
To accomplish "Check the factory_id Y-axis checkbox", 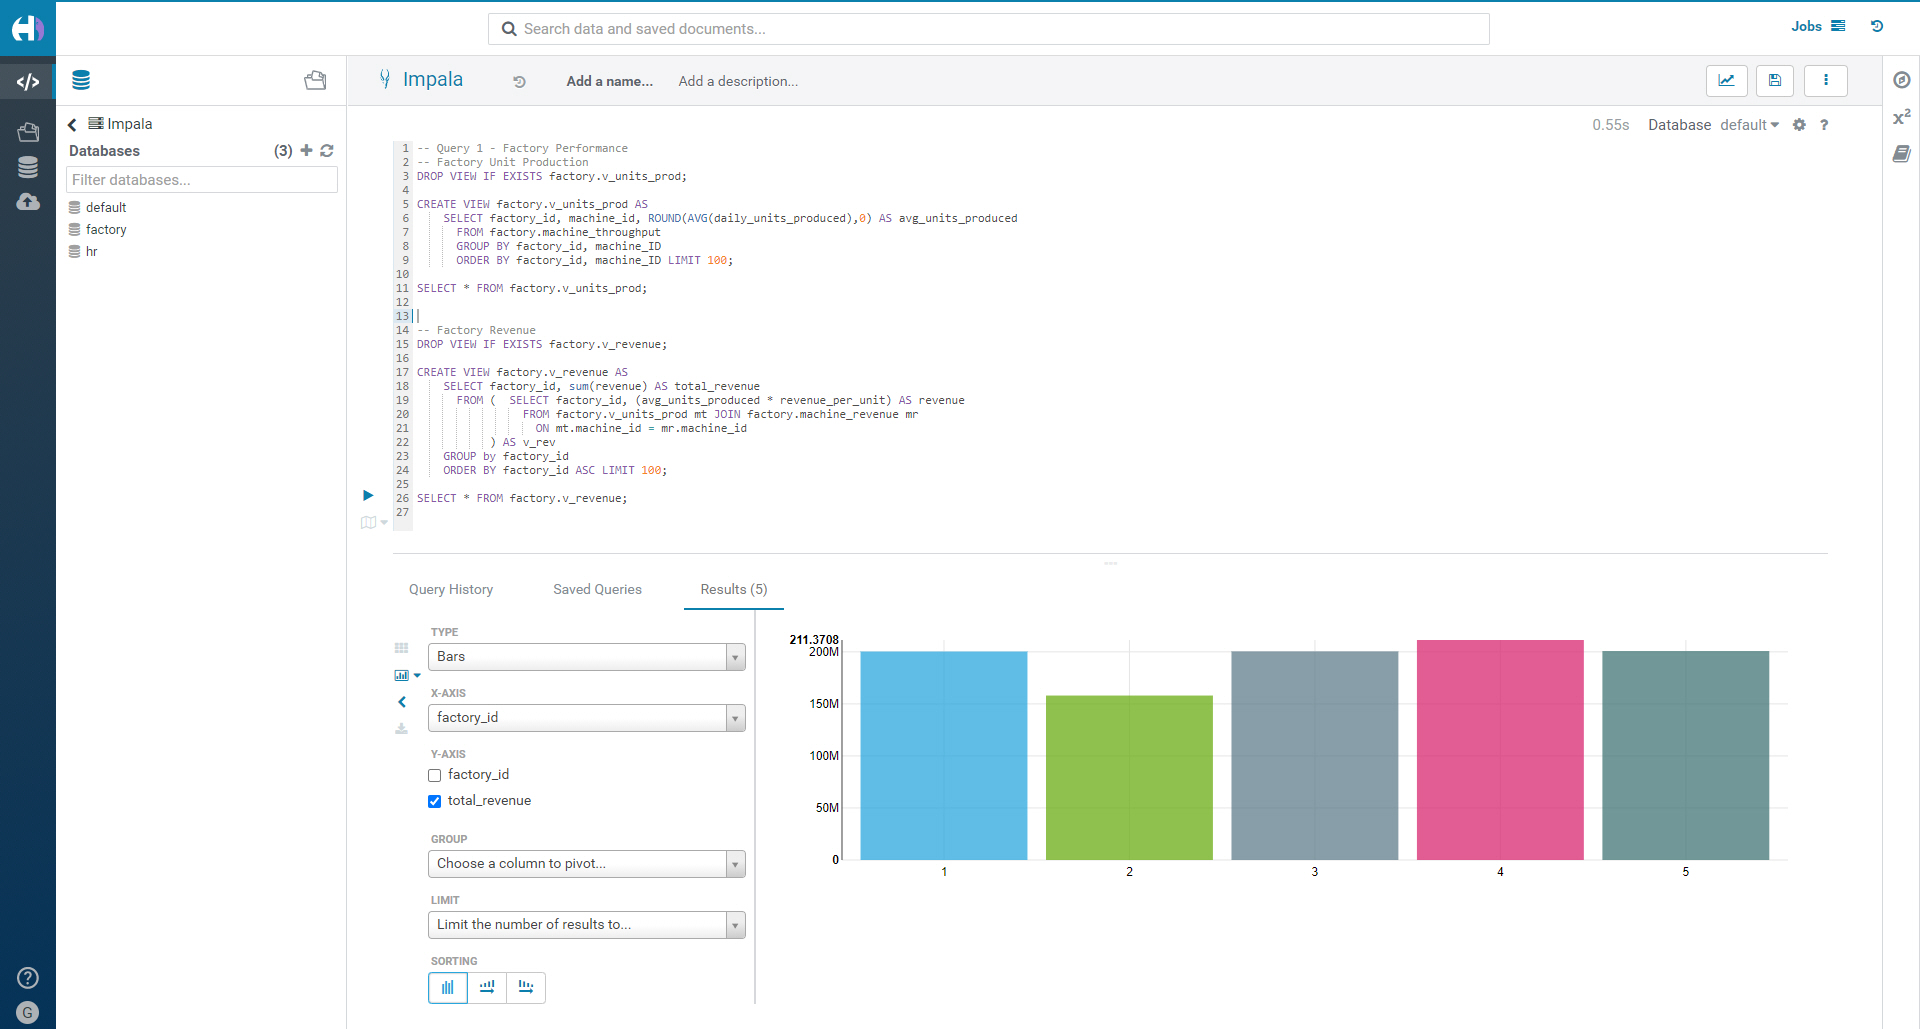I will click(x=434, y=775).
